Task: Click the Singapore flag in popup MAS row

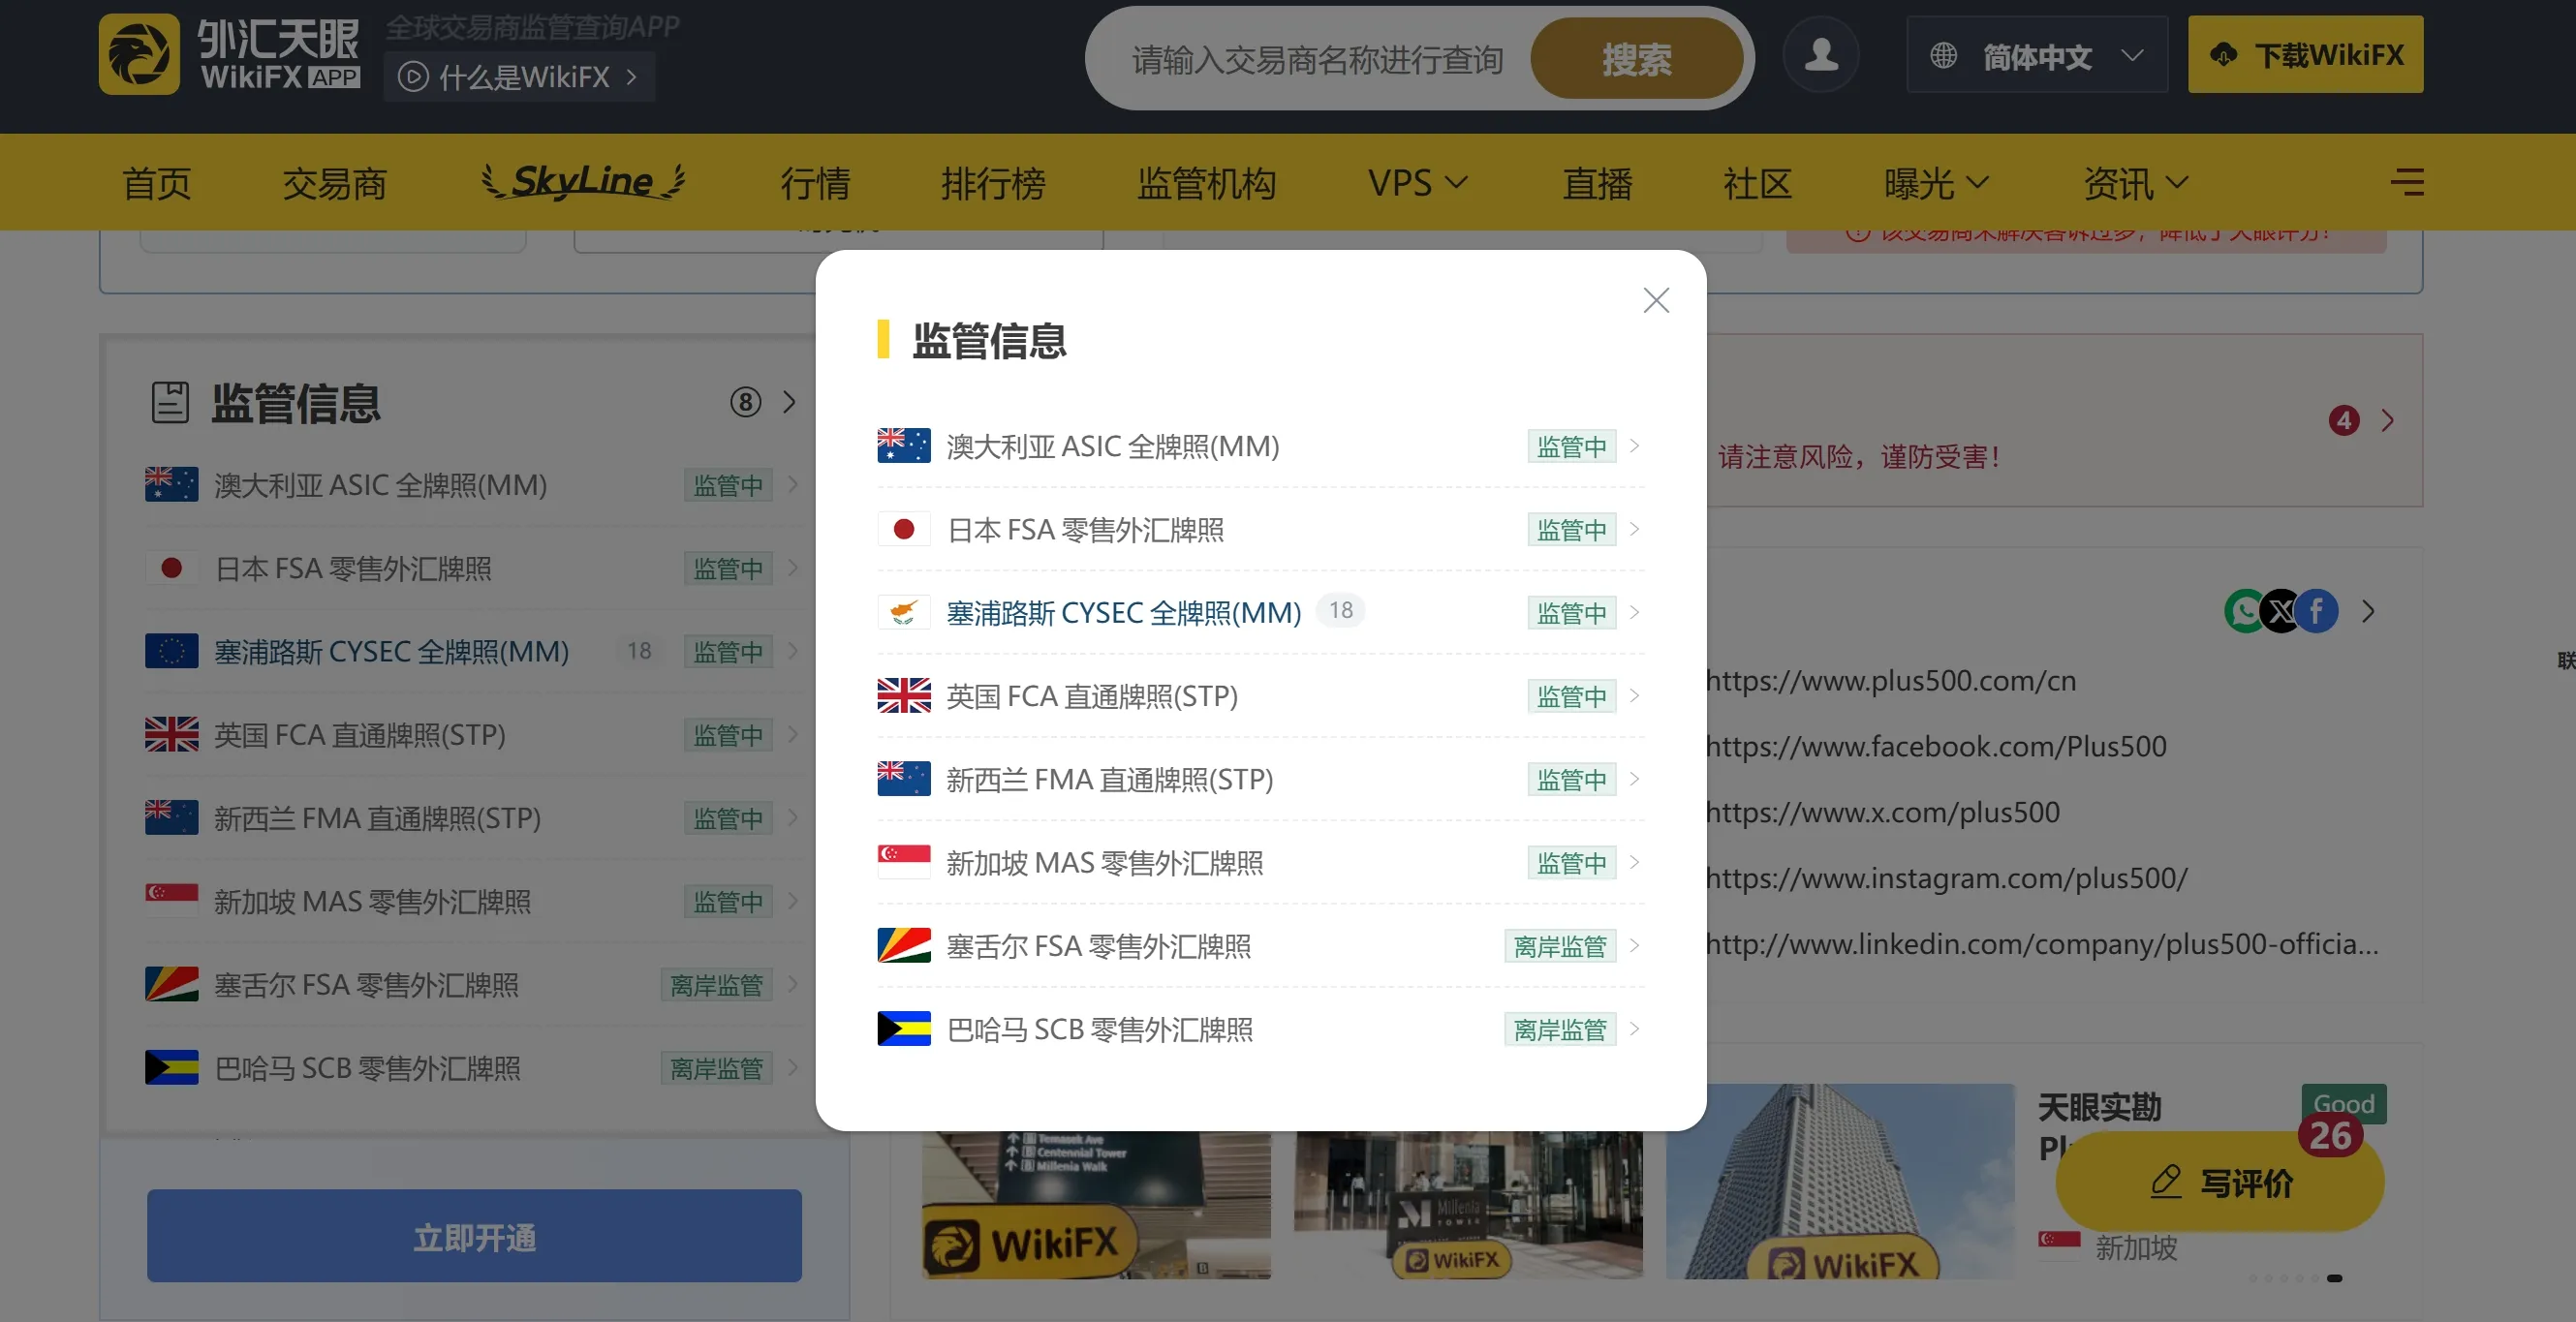Action: 904,862
